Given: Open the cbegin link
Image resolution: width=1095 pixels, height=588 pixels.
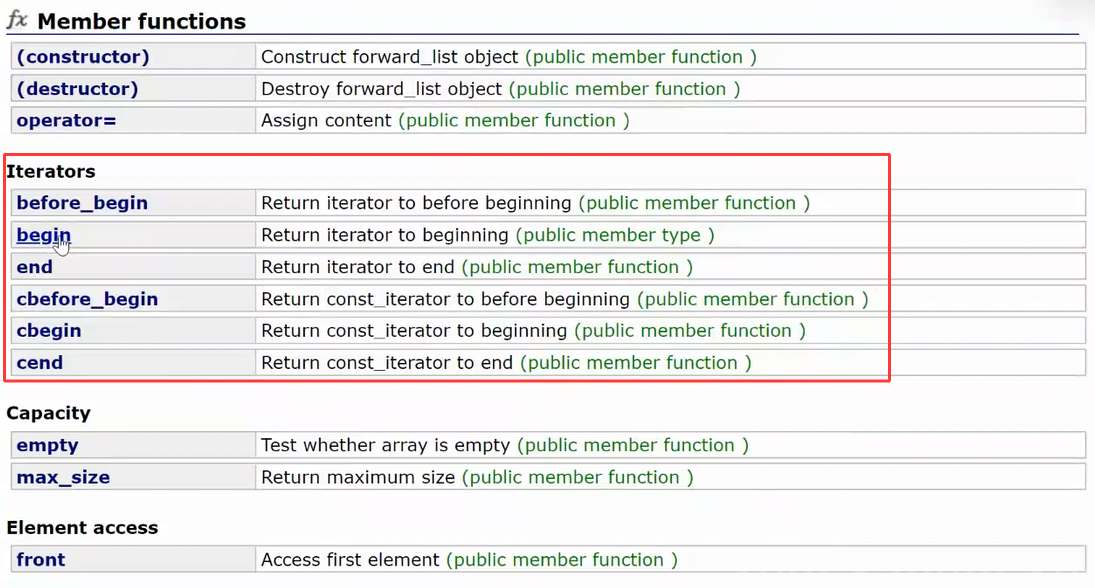Looking at the screenshot, I should [49, 331].
